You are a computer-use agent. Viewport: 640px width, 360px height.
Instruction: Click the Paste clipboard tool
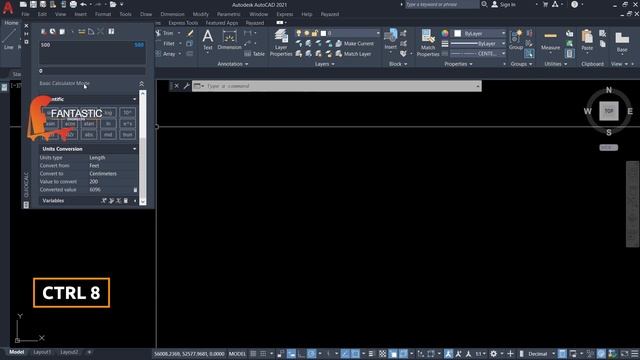pos(587,40)
